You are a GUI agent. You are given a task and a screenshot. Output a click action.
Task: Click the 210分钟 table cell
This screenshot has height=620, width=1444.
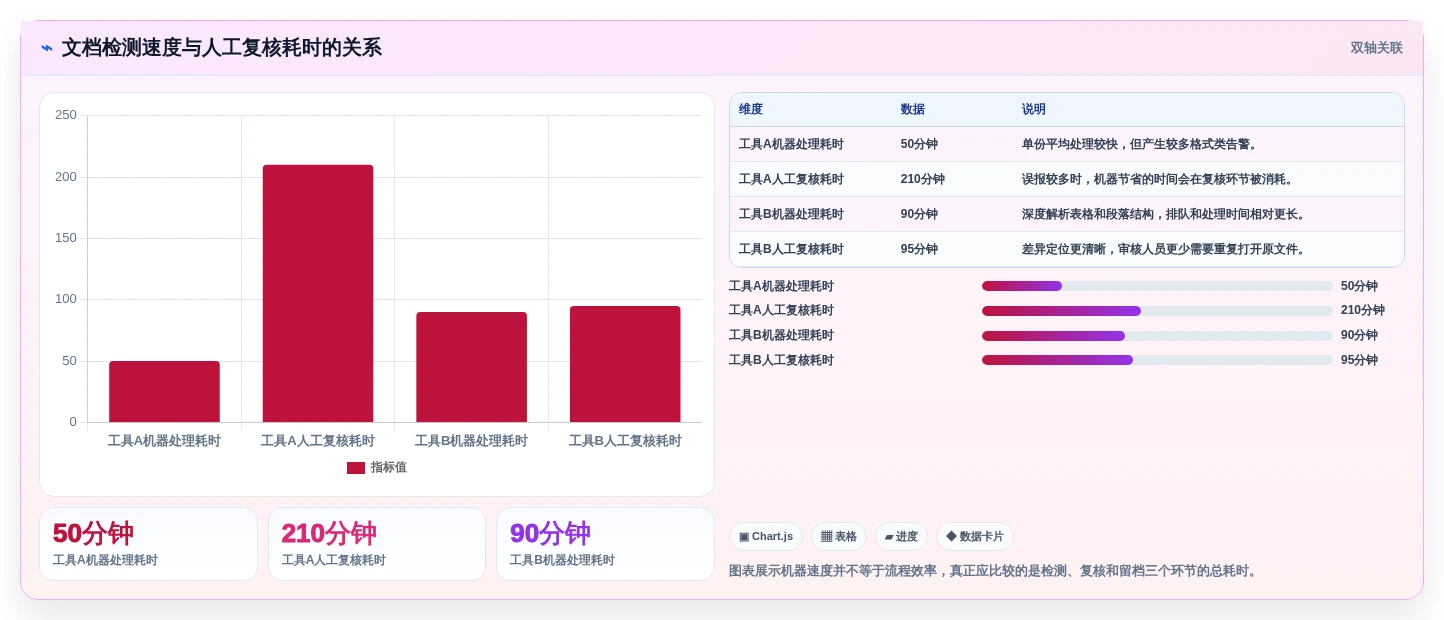coord(923,179)
